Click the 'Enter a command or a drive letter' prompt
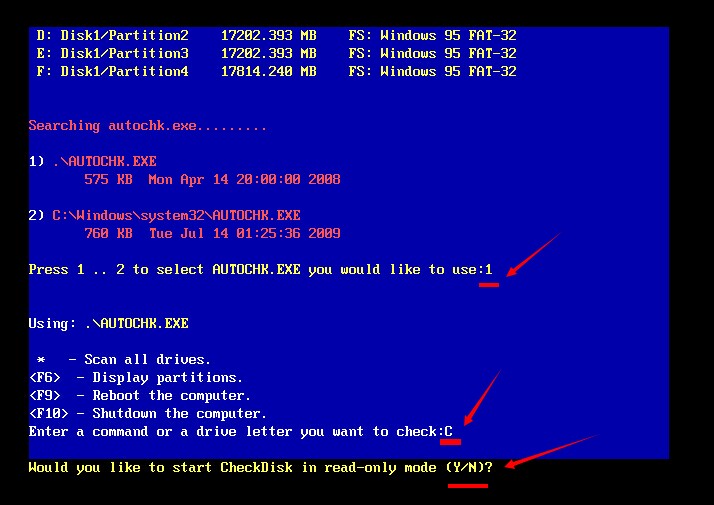 (240, 431)
